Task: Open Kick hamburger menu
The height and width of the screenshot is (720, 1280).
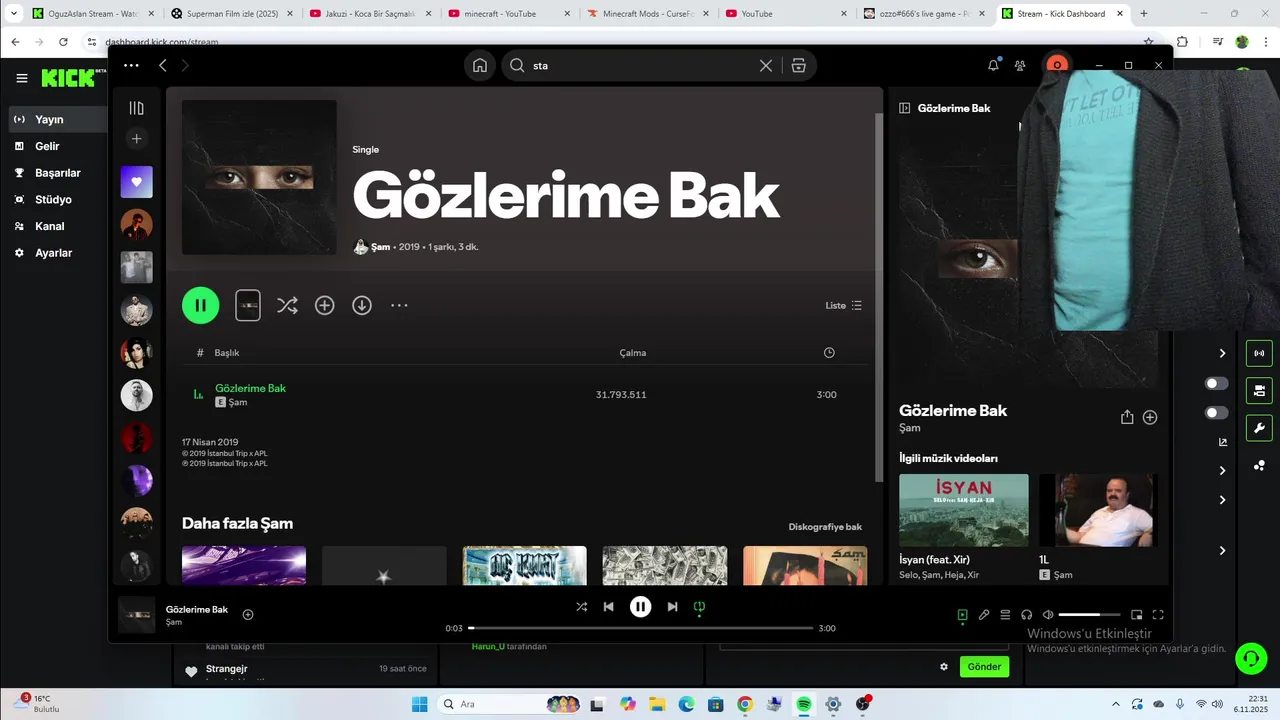Action: pyautogui.click(x=22, y=78)
